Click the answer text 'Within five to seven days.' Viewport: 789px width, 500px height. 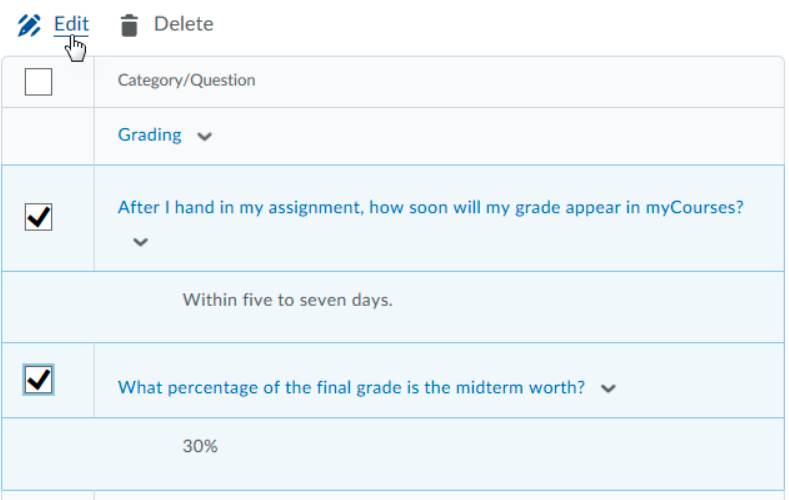[x=288, y=299]
